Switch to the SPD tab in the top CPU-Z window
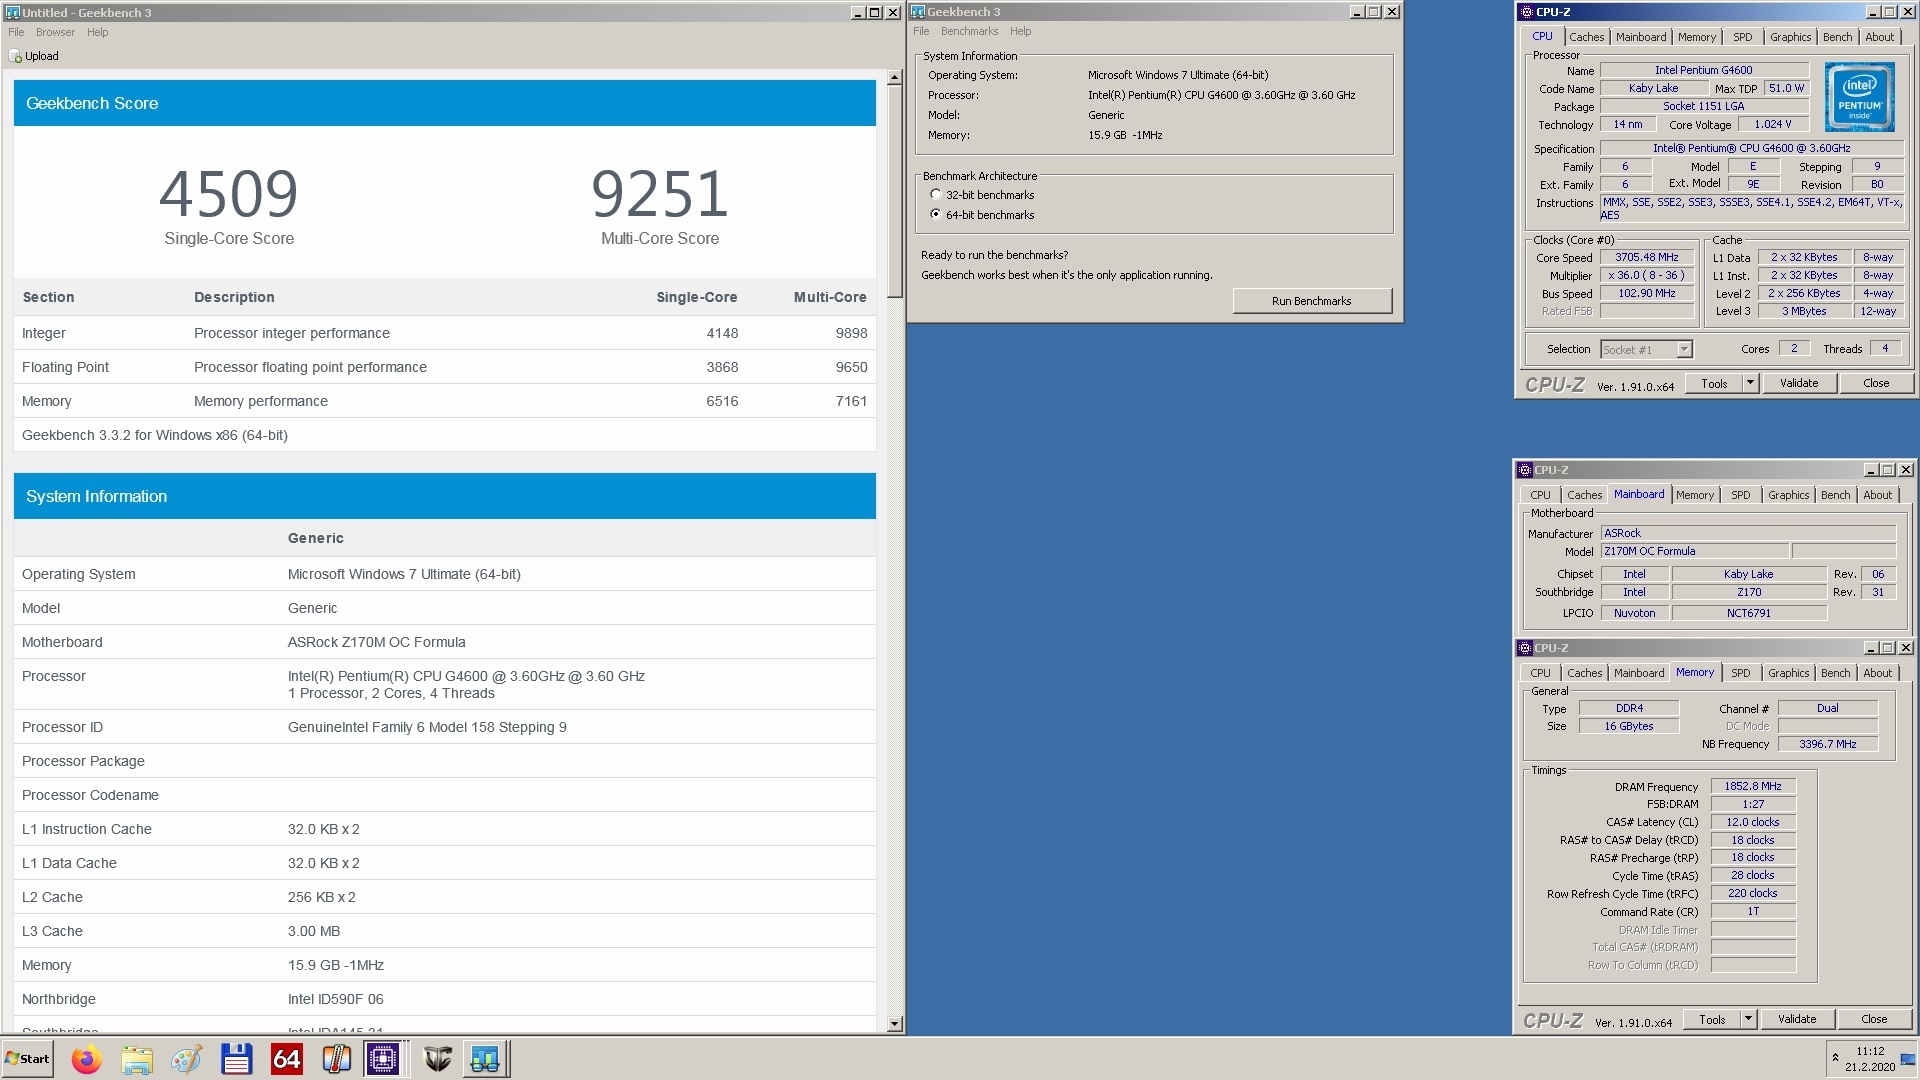Image resolution: width=1920 pixels, height=1080 pixels. tap(1742, 37)
